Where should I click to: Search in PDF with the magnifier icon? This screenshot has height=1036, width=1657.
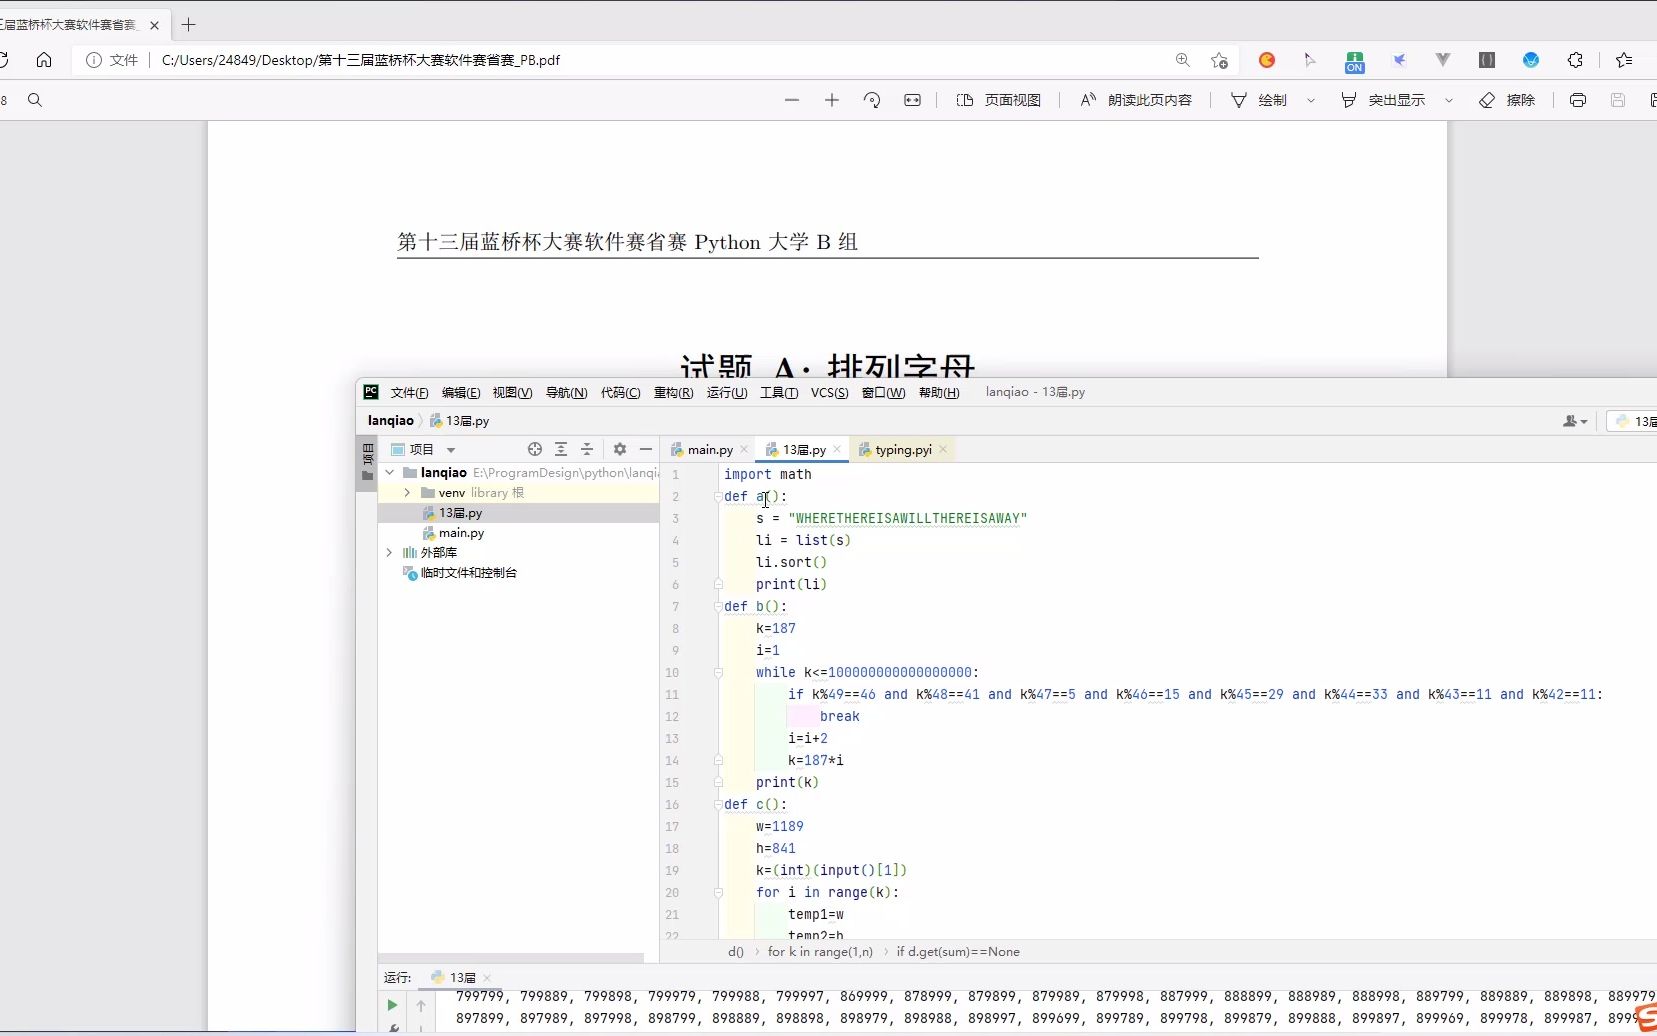pos(35,100)
